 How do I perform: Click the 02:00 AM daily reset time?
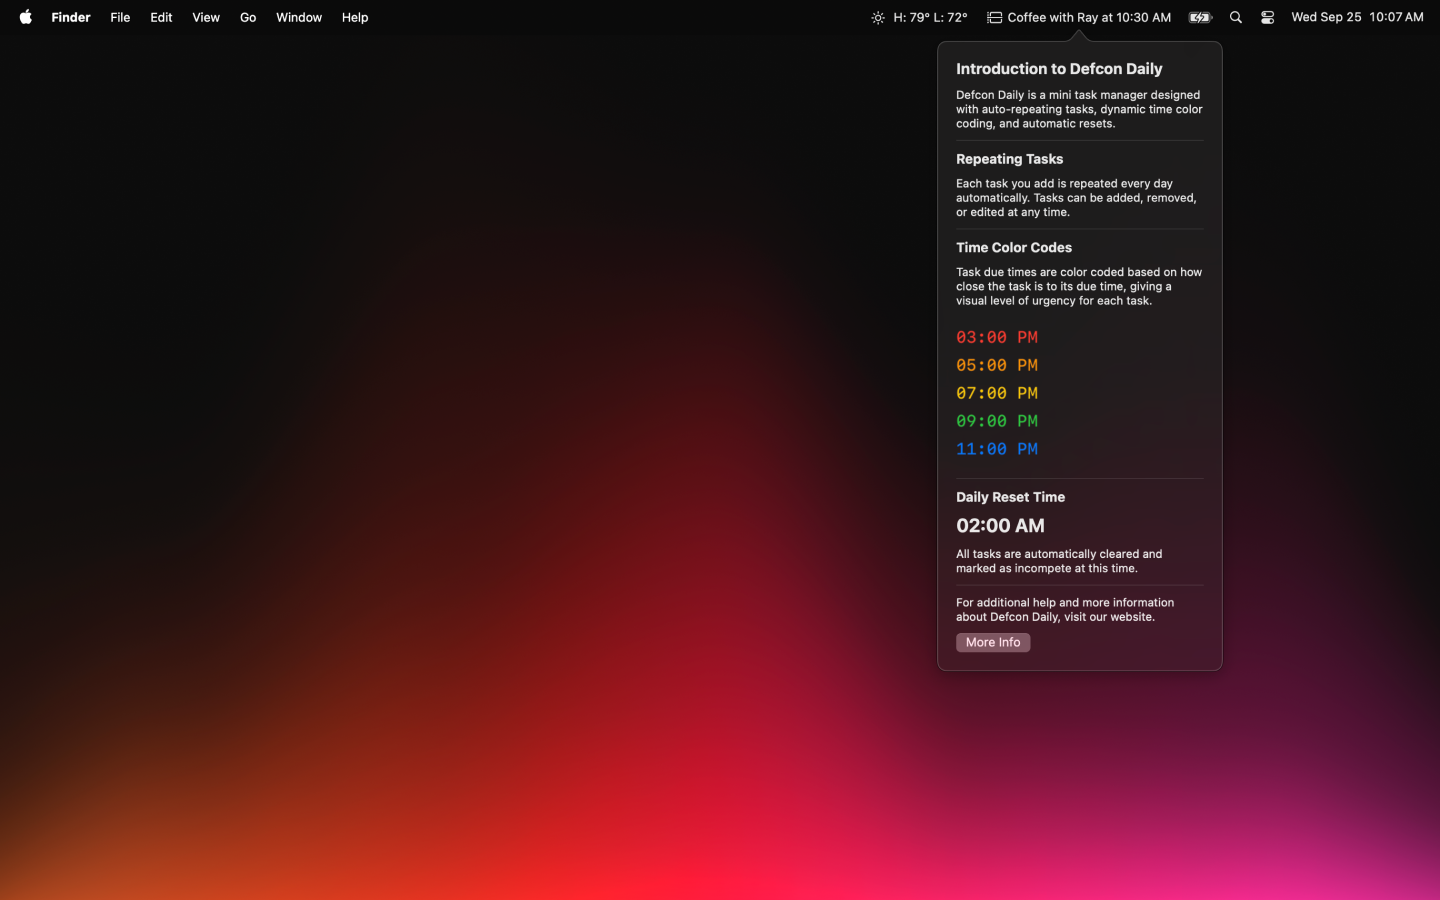tap(1000, 526)
